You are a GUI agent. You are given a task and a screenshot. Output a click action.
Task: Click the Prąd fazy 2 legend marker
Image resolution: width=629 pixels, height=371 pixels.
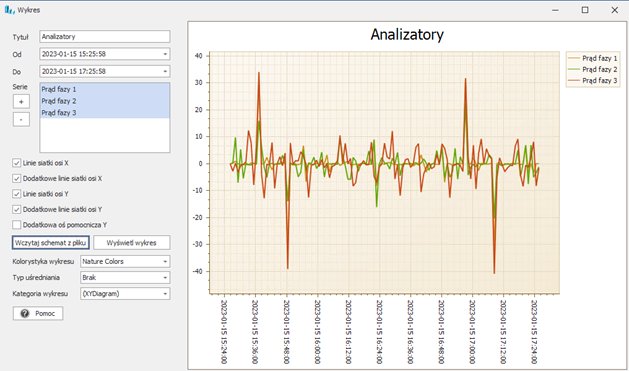(x=574, y=69)
